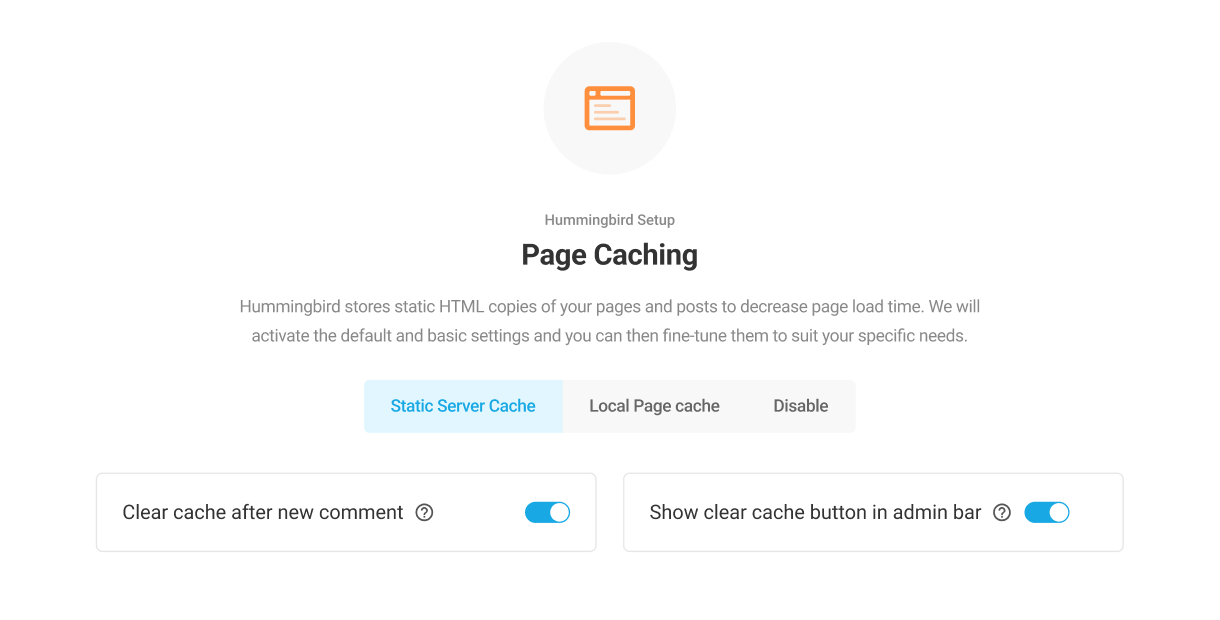The image size is (1220, 620).
Task: Click the "Hummingbird Setup" label
Action: click(609, 219)
